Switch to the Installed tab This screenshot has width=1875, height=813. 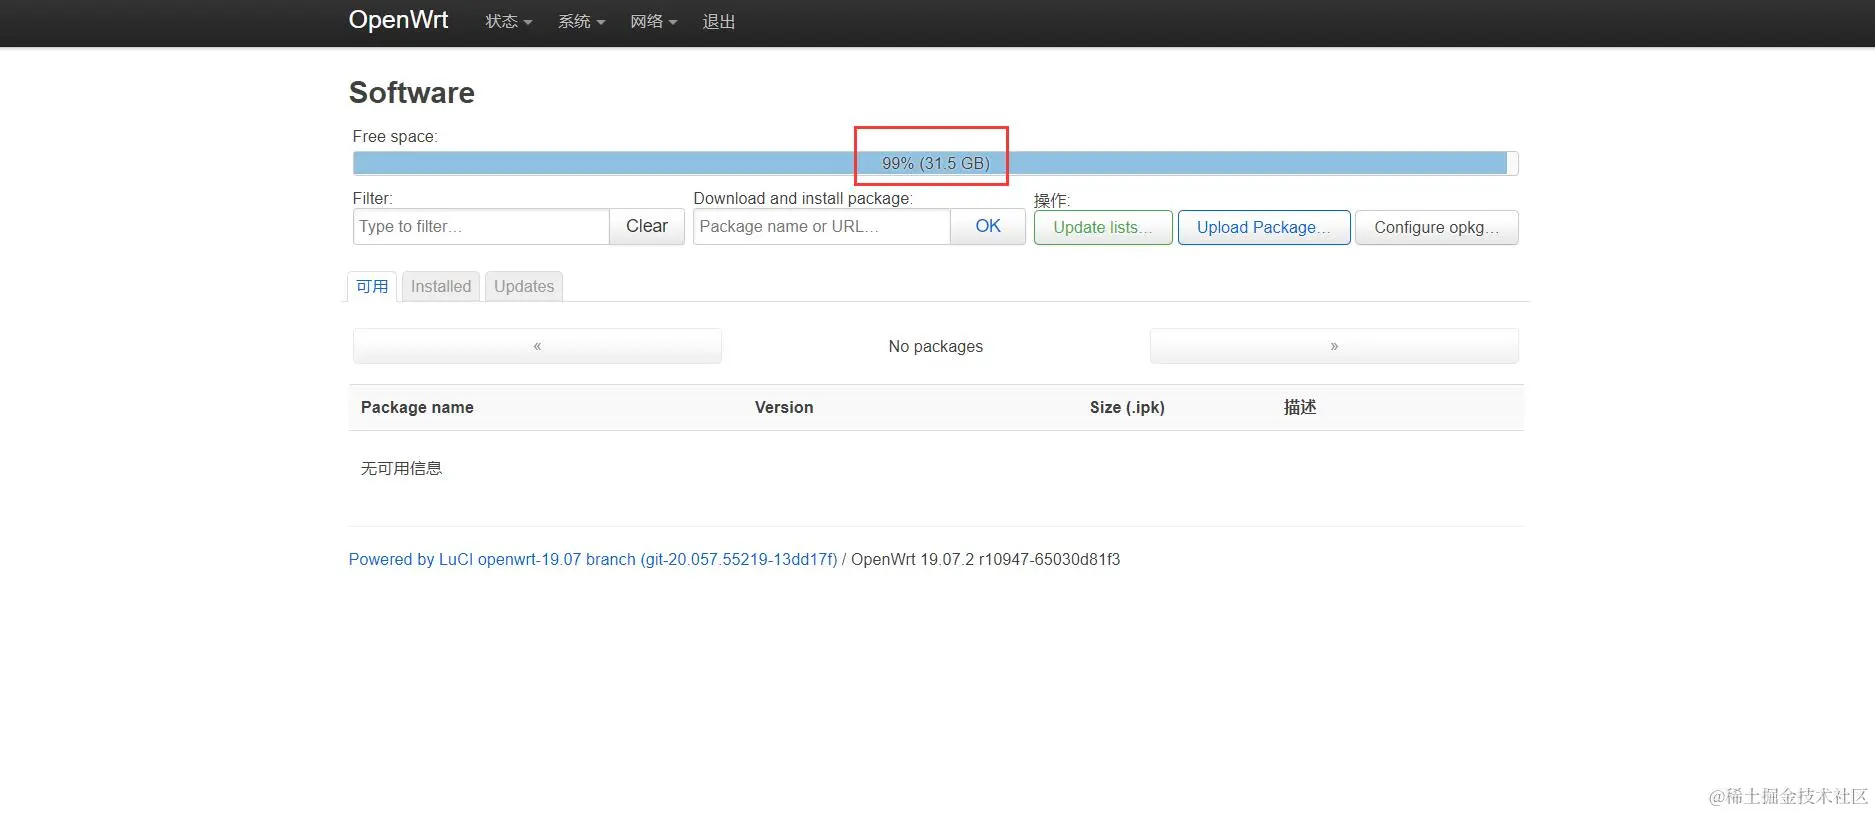pos(441,287)
